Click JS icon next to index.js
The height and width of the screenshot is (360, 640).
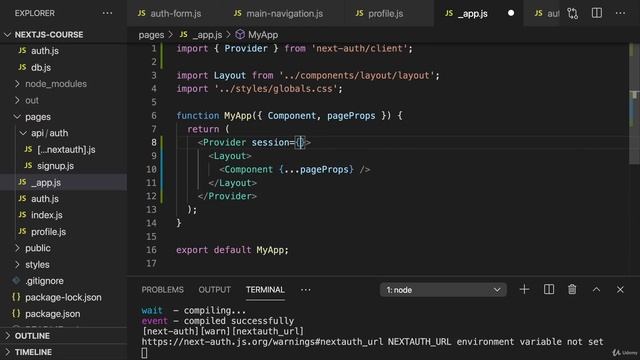pyautogui.click(x=22, y=215)
